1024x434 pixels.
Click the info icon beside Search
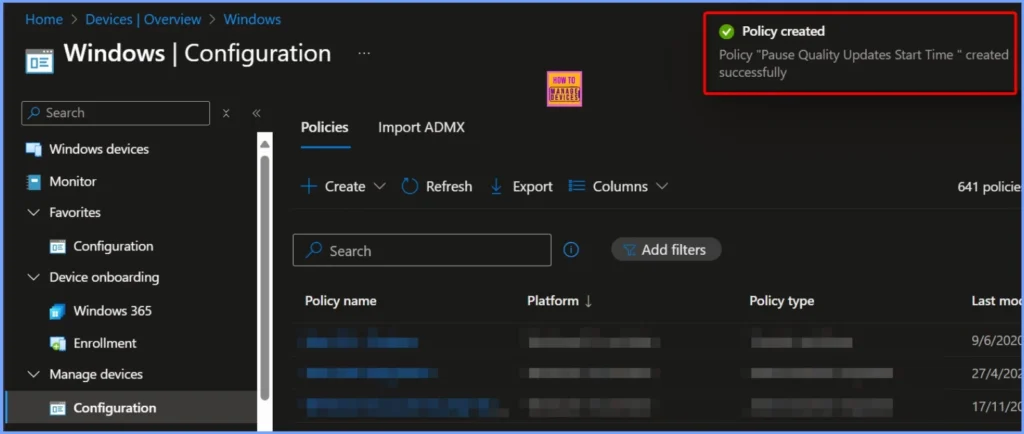click(571, 250)
